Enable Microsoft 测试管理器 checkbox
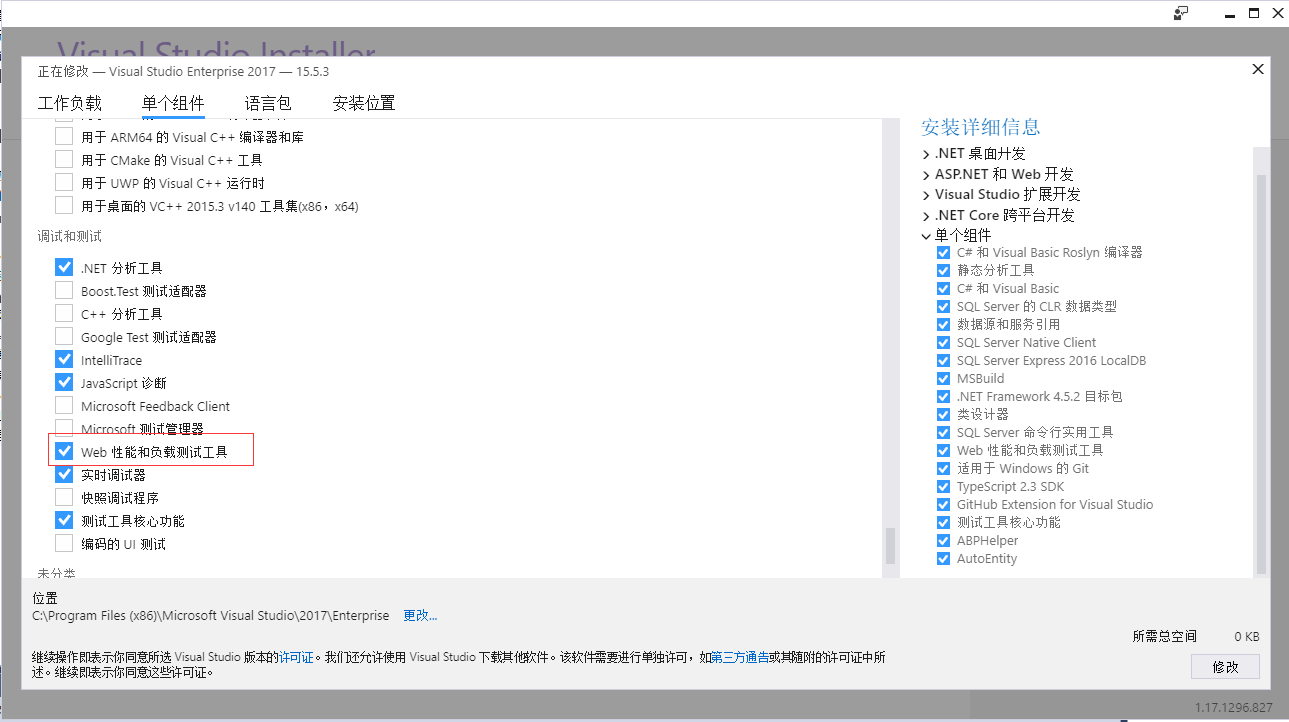The image size is (1289, 722). 64,428
